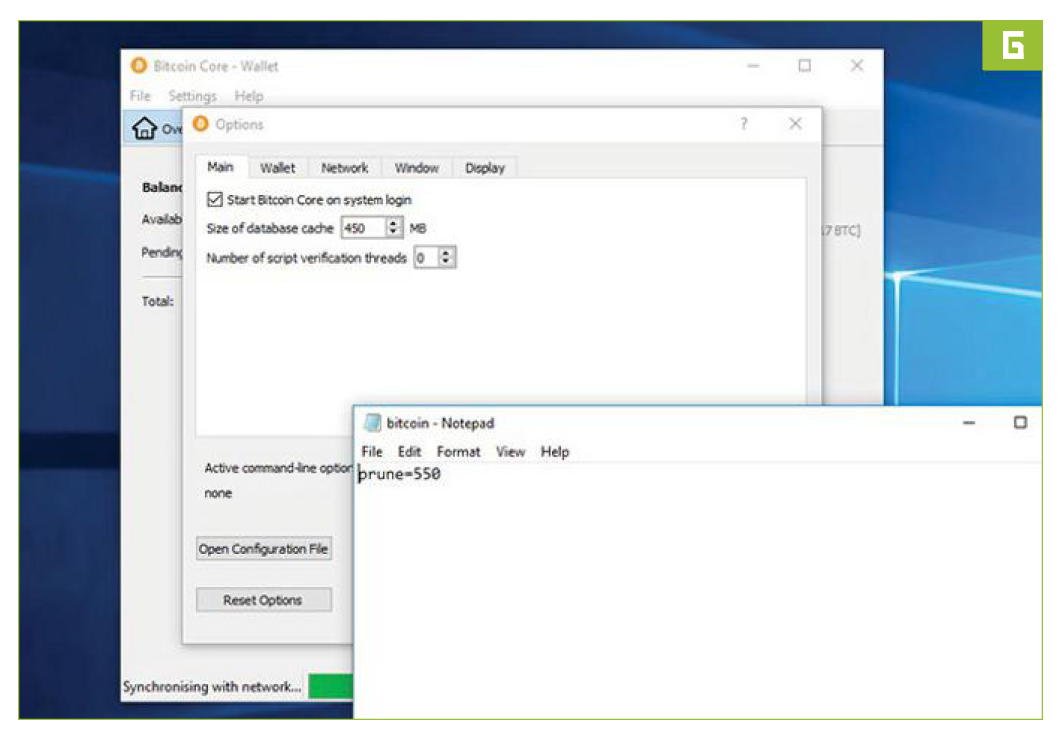The image size is (1064, 740).
Task: Click the Bitcoin icon on the Options dialog
Action: coord(200,123)
